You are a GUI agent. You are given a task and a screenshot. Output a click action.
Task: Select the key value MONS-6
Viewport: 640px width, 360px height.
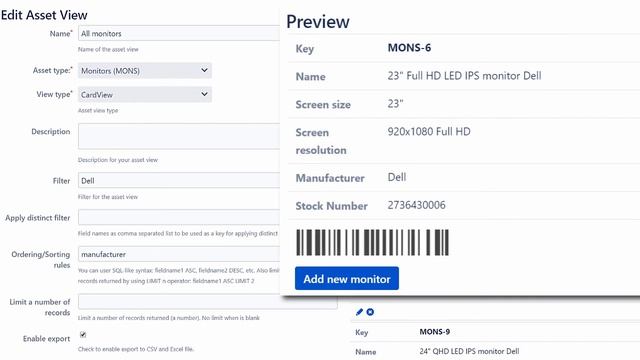409,48
